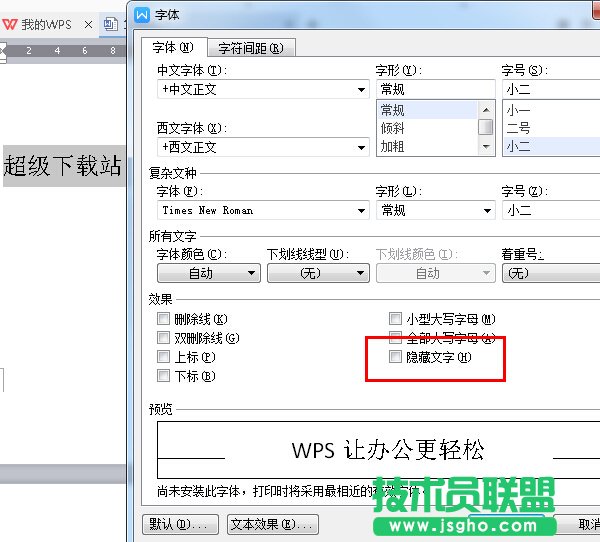Open the 下划线线型 dropdown
This screenshot has height=542, width=600.
click(361, 273)
